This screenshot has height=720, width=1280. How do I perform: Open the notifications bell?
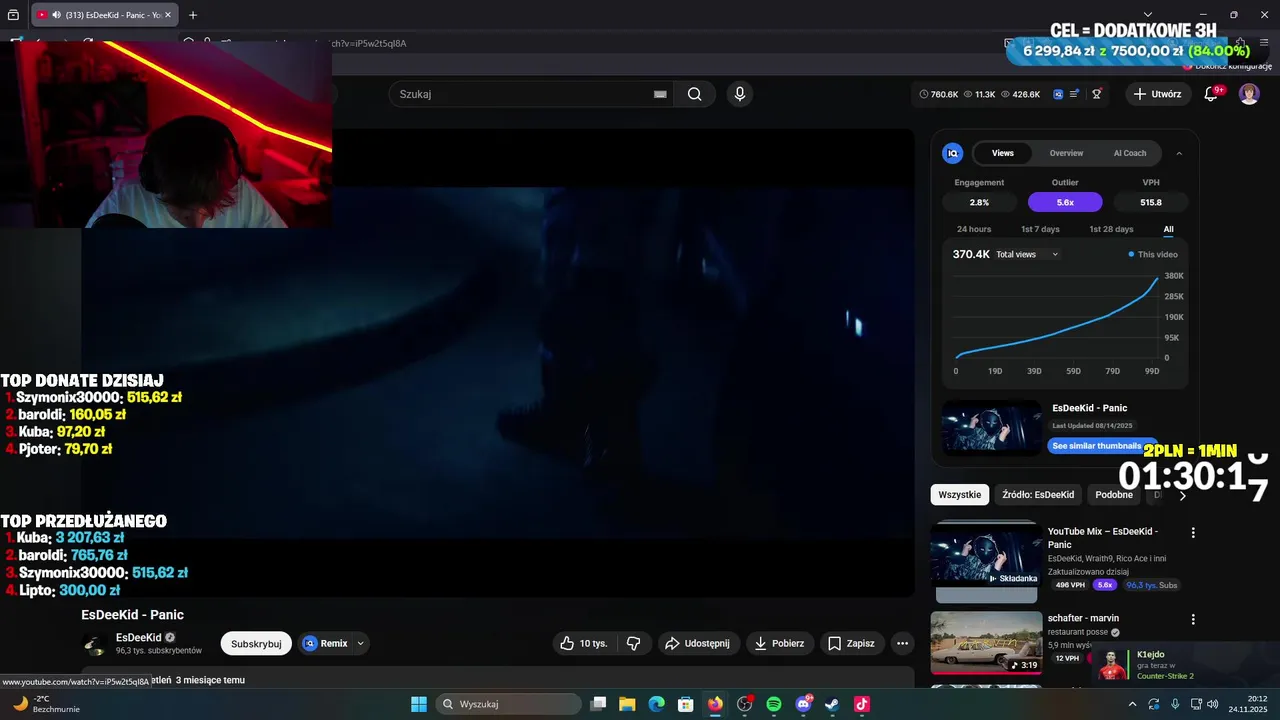[1211, 94]
